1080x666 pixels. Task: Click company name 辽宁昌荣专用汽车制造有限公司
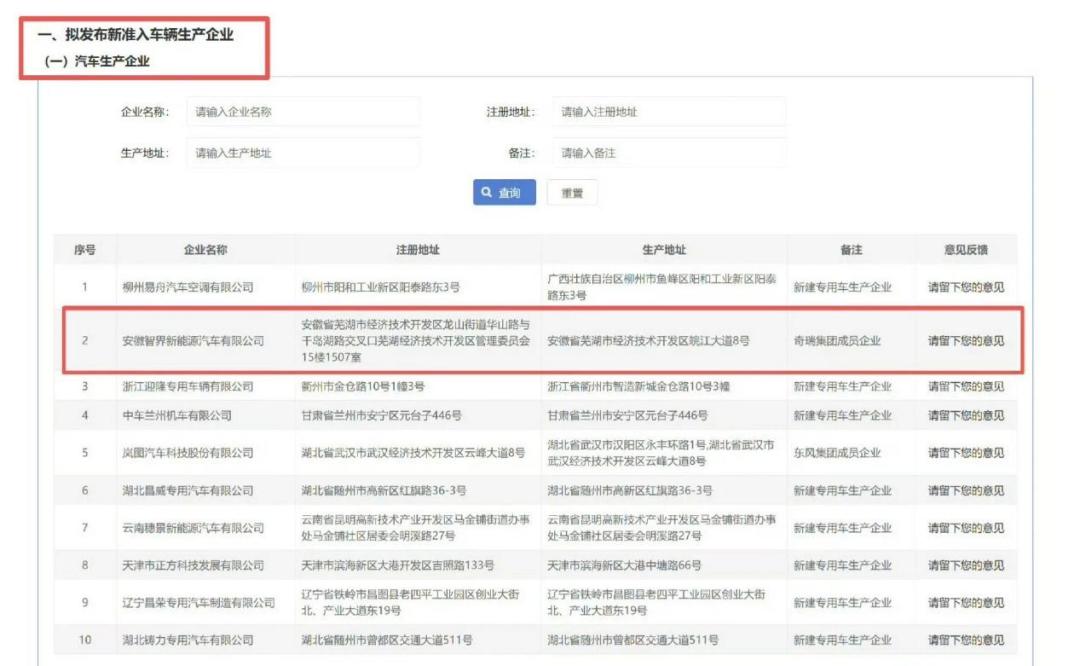[198, 603]
